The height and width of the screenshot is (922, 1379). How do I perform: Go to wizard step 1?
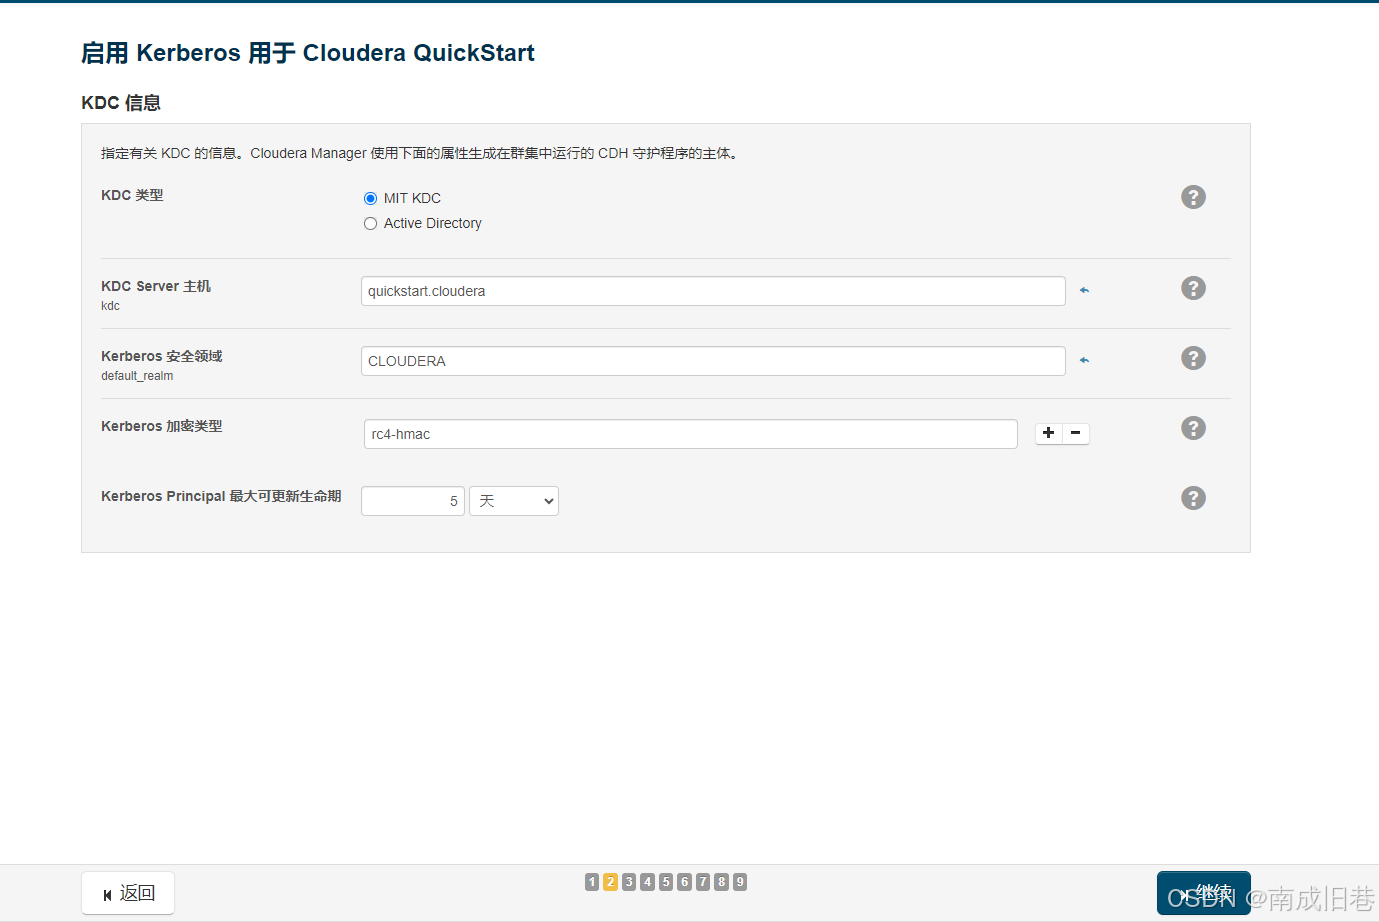[x=592, y=882]
